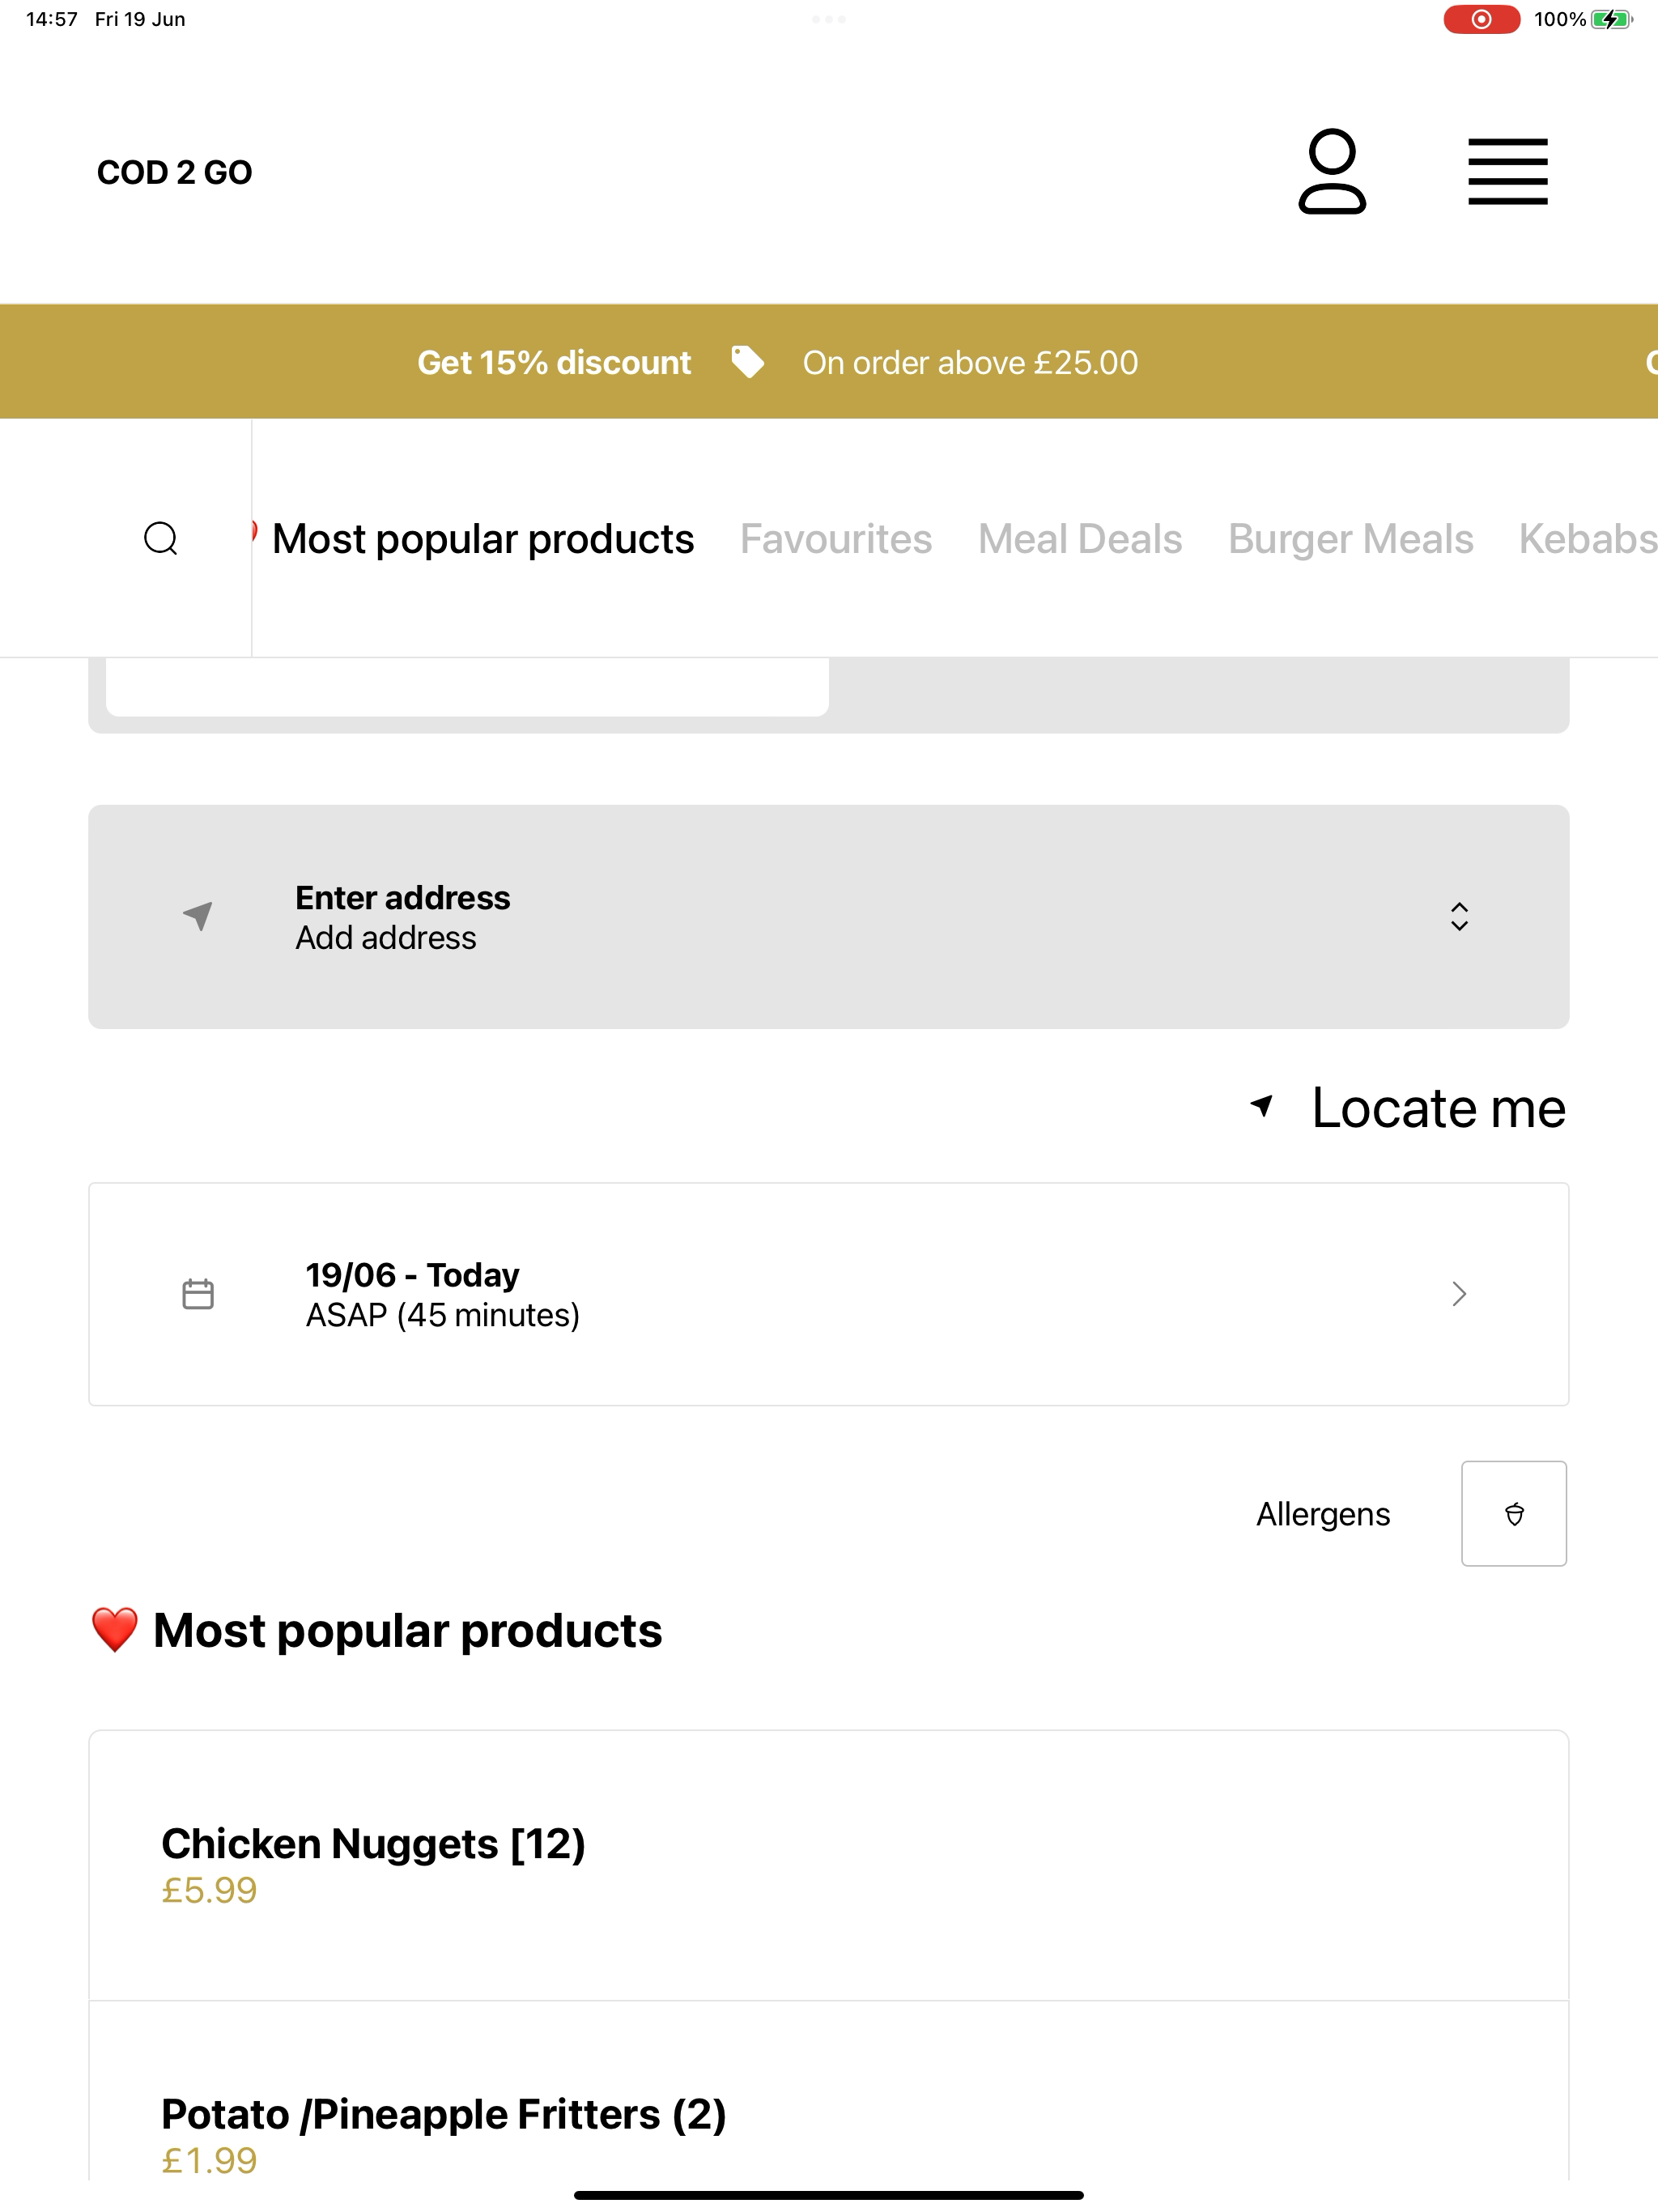
Task: Click the Enter address field
Action: click(828, 916)
